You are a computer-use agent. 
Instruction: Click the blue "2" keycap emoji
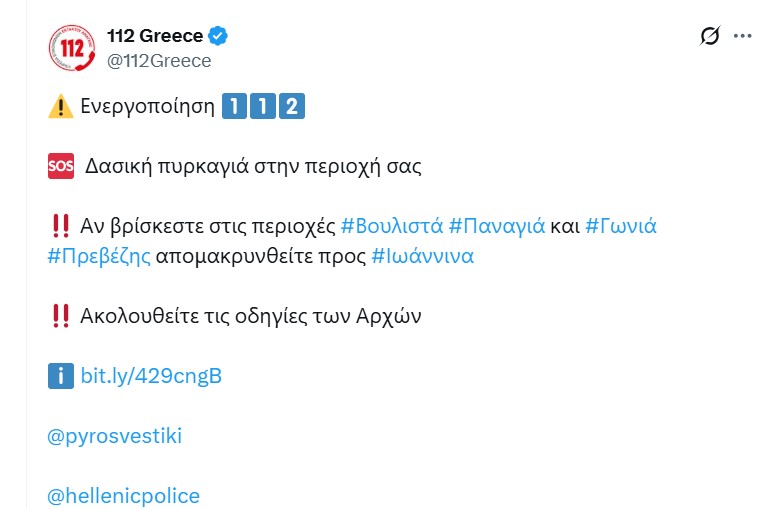coord(290,106)
